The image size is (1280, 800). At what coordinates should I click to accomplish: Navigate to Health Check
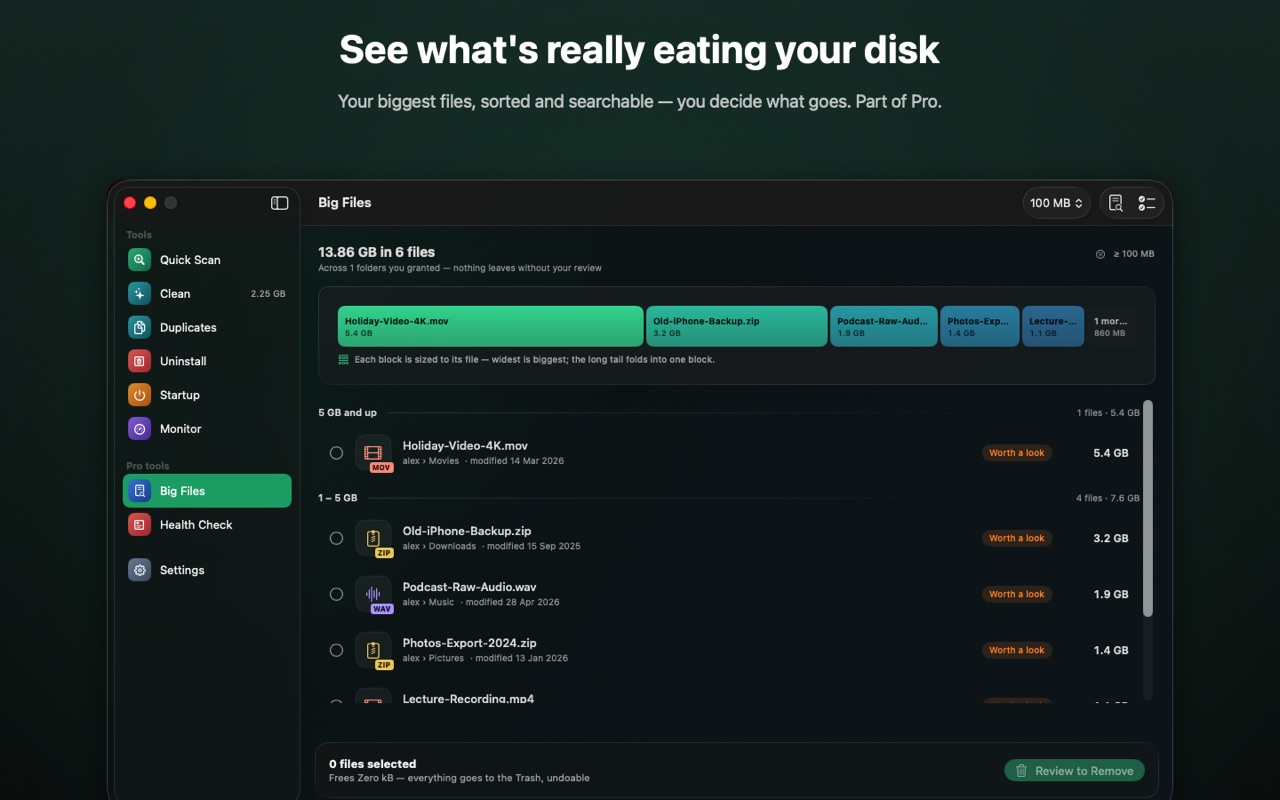(x=207, y=525)
